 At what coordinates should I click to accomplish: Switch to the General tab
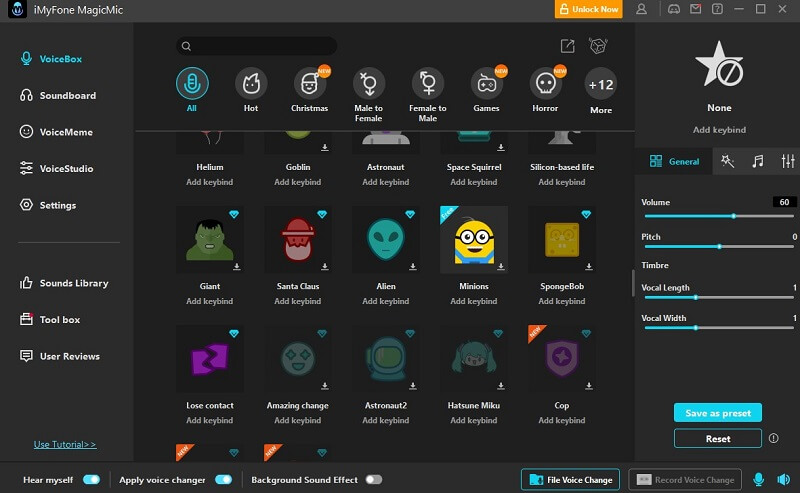[673, 161]
